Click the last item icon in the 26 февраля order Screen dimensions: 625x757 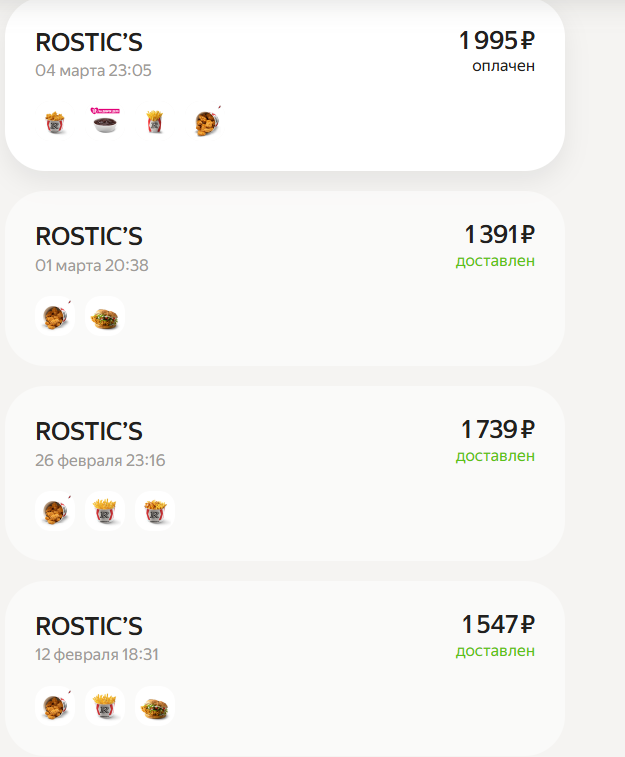click(155, 512)
